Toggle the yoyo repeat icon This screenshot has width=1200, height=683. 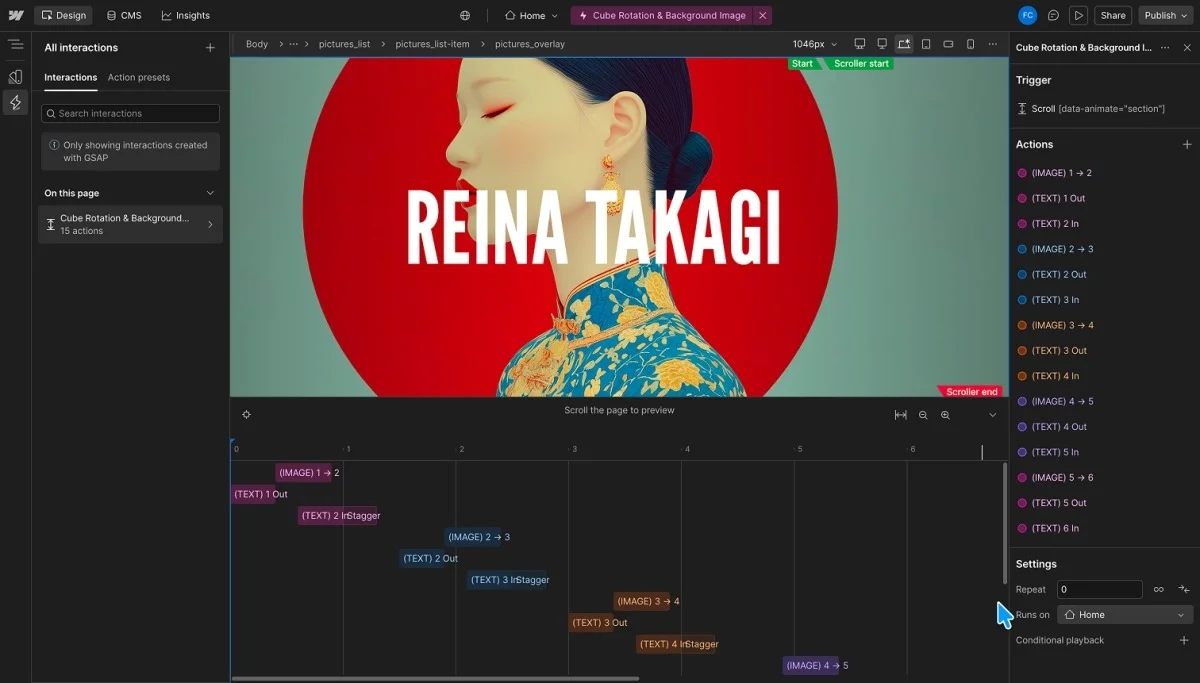coord(1184,589)
